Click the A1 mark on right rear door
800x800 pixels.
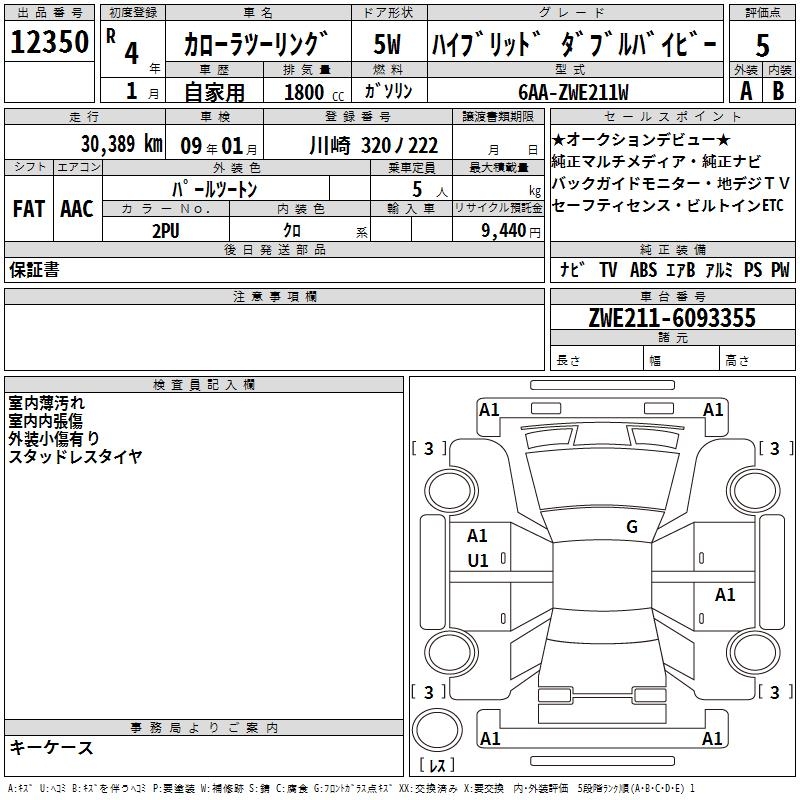tap(725, 595)
